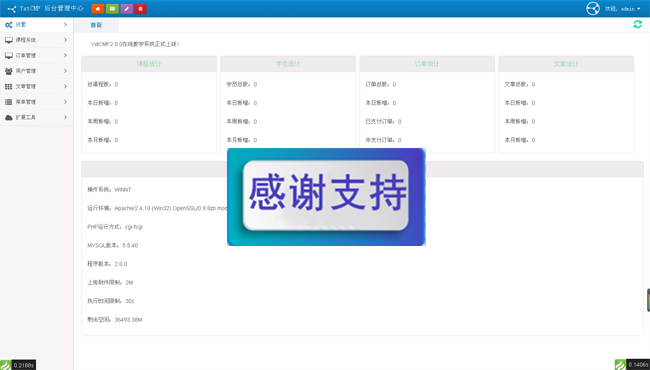650x370 pixels.
Task: Click the YztCMF share-node logo icon
Action: [x=12, y=9]
